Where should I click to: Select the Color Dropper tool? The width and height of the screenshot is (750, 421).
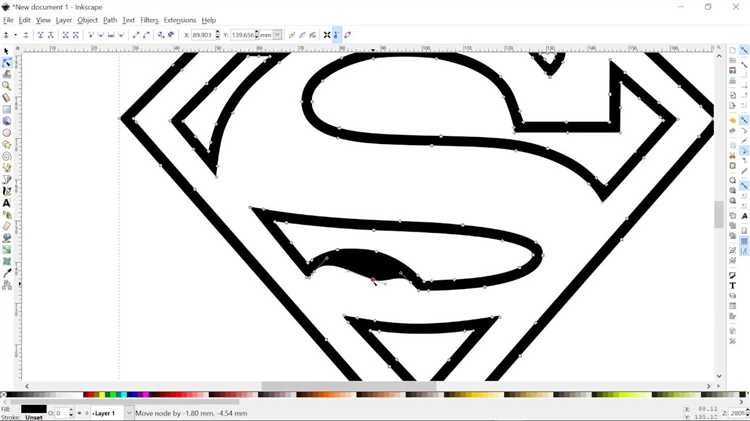point(6,273)
